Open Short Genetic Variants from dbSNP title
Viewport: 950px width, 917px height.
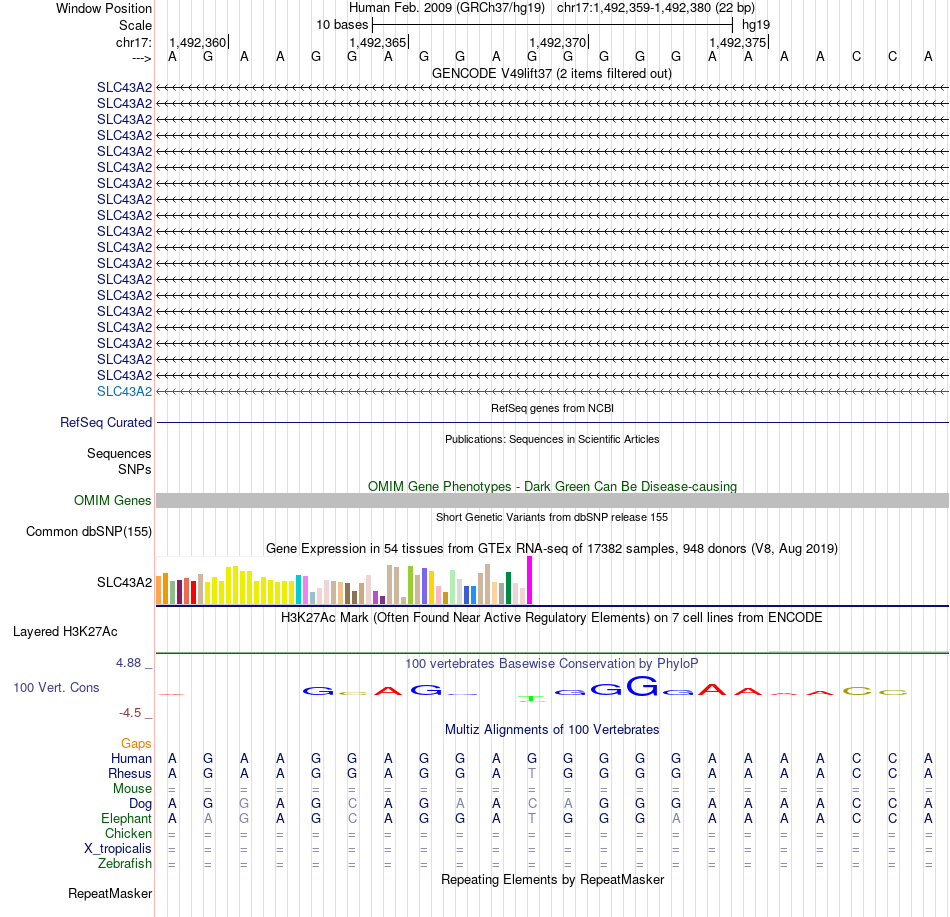tap(552, 517)
